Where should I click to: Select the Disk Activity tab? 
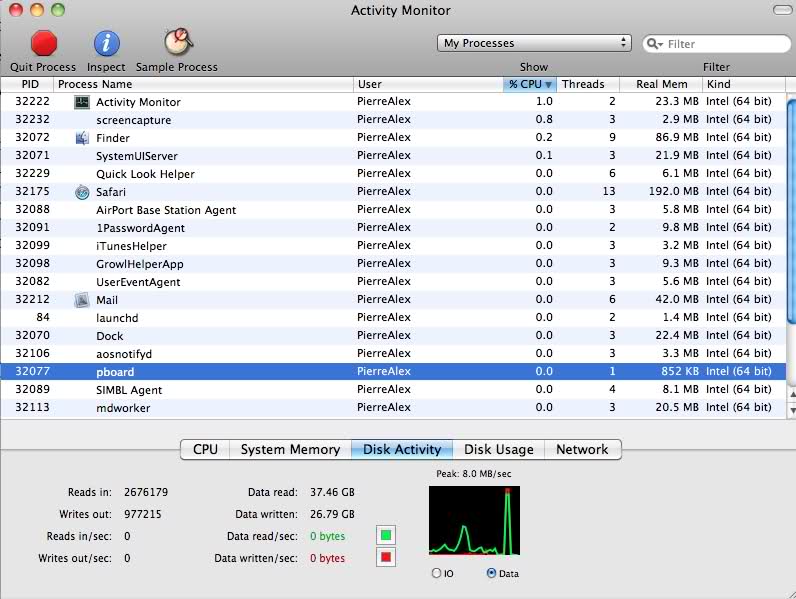pyautogui.click(x=402, y=449)
